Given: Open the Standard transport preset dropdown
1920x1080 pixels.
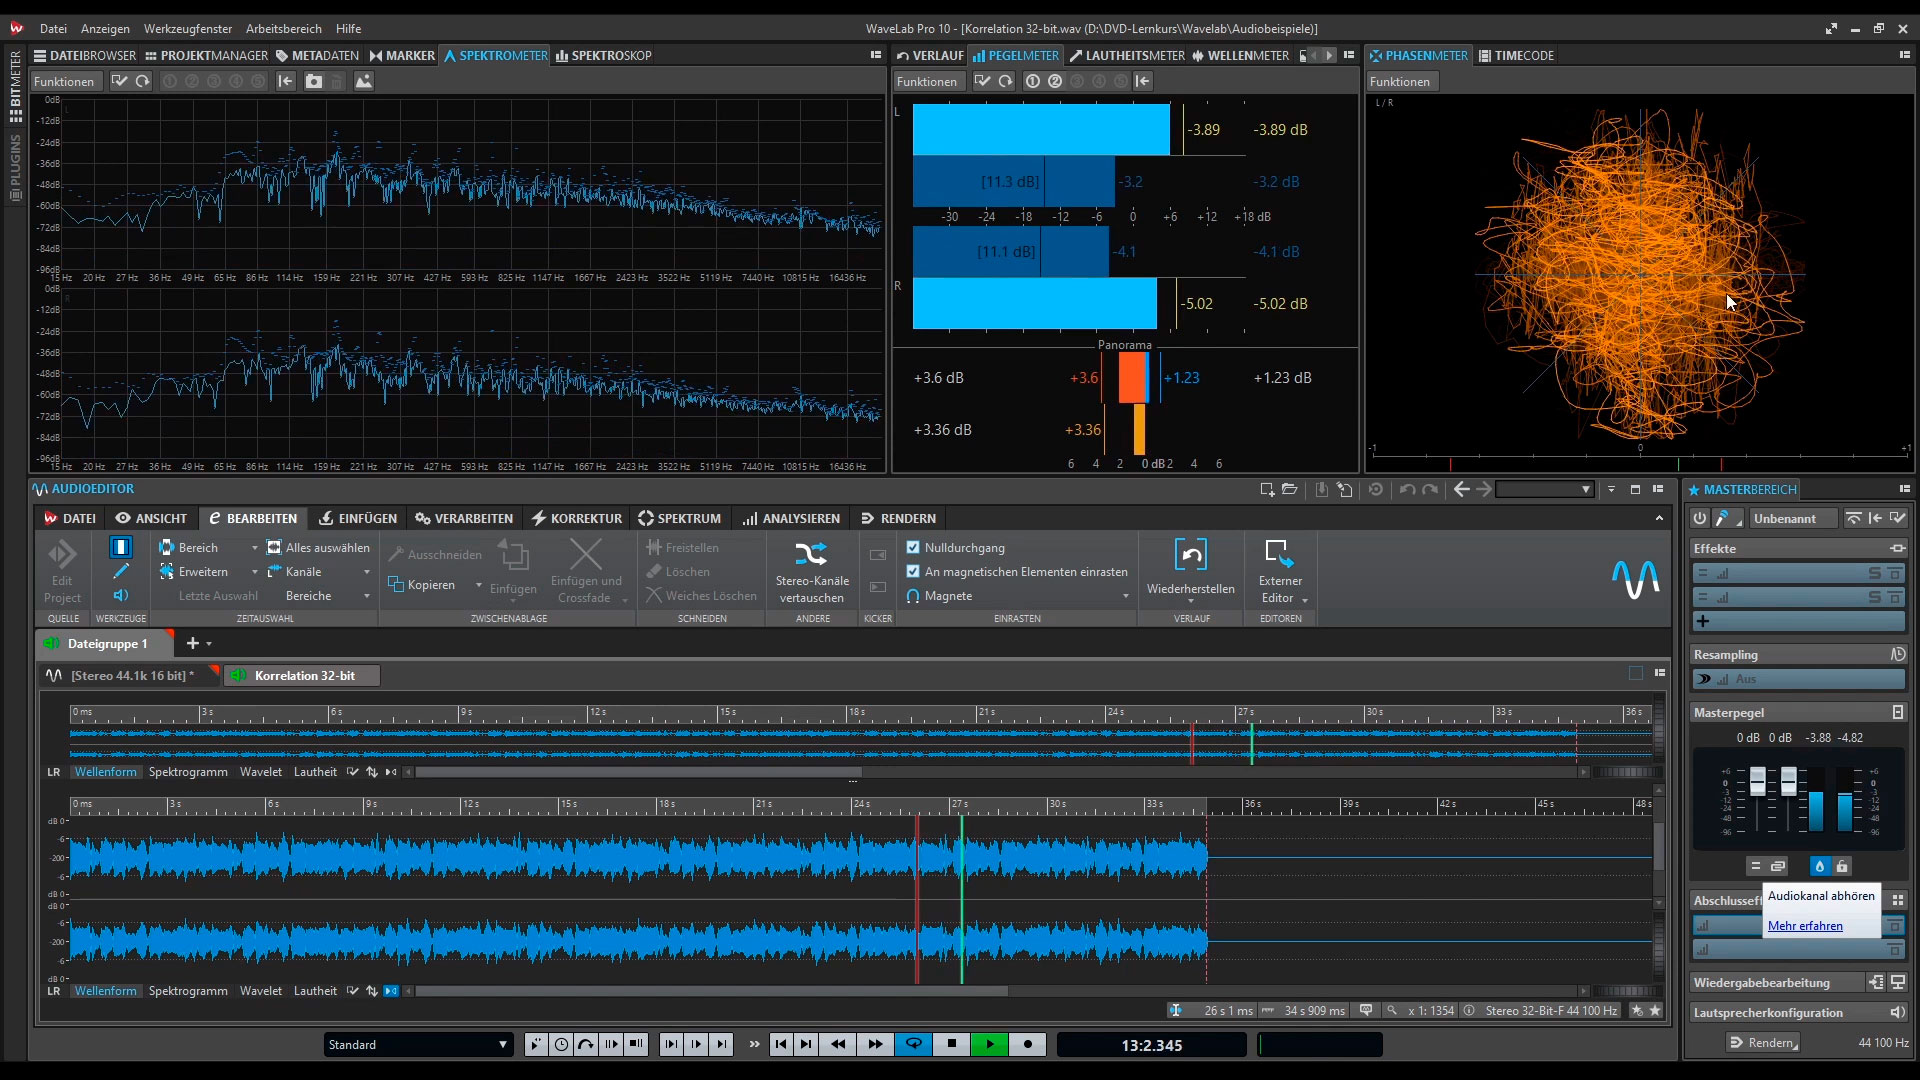Looking at the screenshot, I should pos(418,1044).
